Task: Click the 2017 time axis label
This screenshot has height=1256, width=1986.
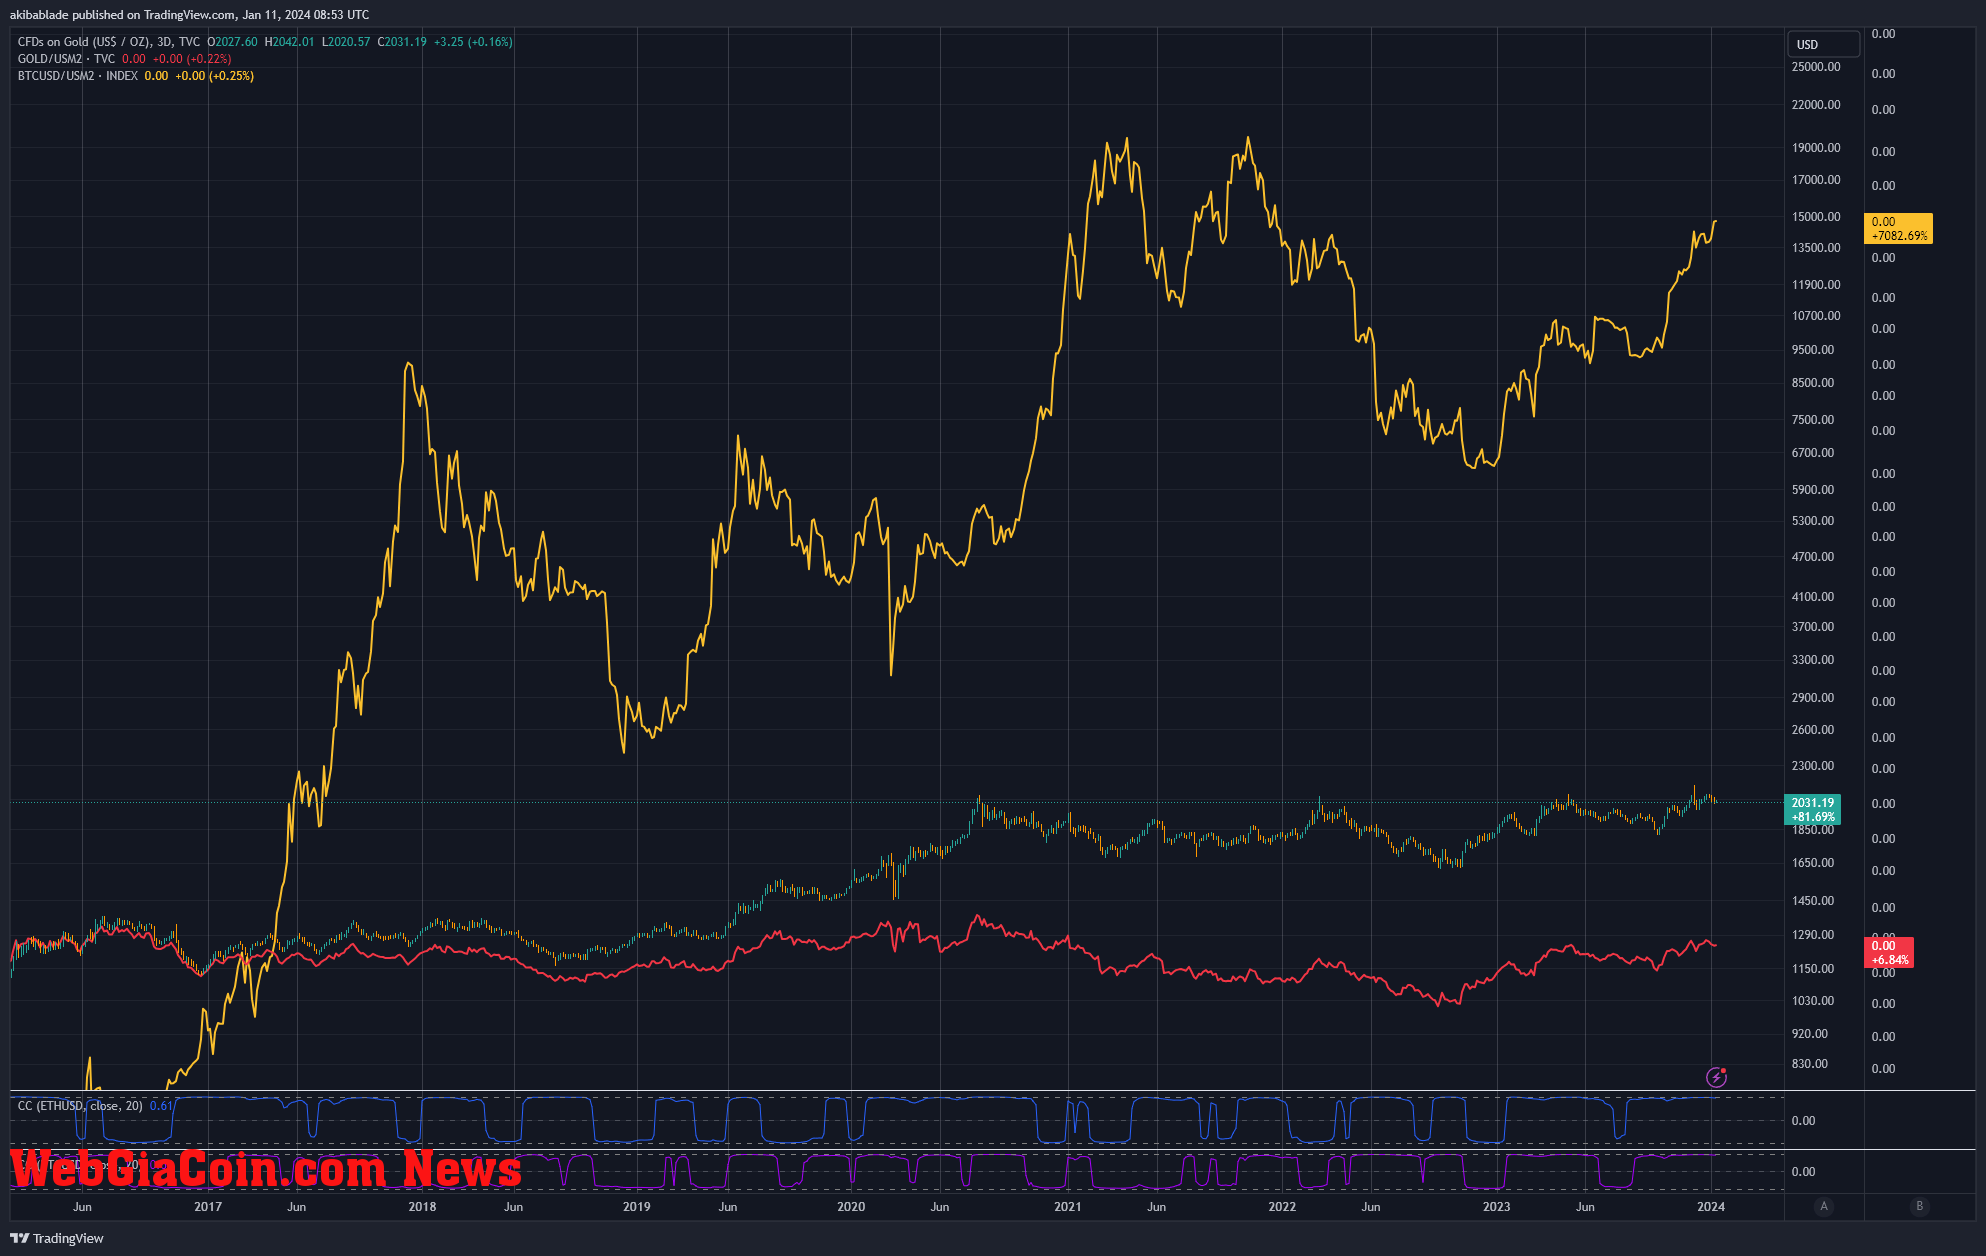Action: [x=208, y=1207]
